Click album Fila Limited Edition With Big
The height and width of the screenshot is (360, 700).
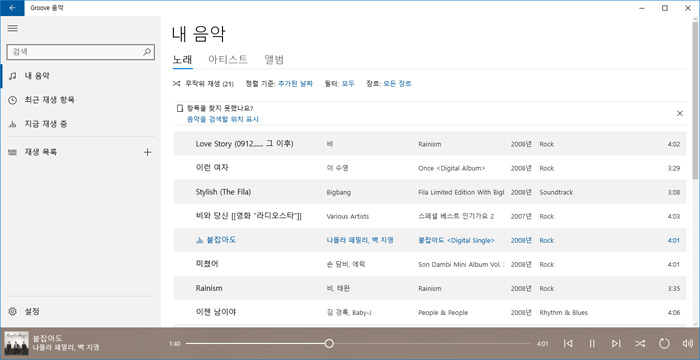(461, 193)
